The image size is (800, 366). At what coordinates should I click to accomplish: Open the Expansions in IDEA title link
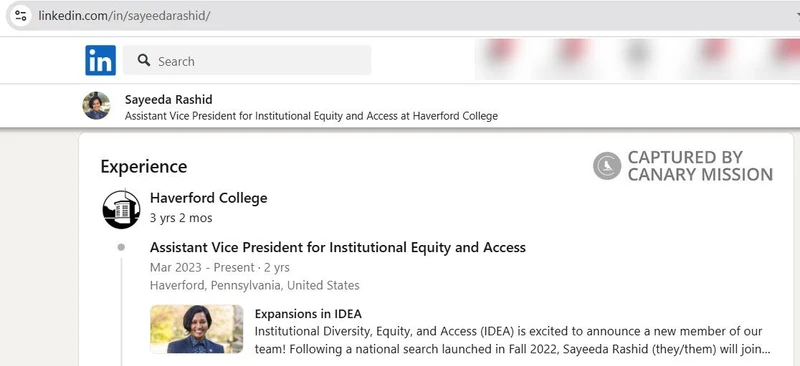coord(308,313)
